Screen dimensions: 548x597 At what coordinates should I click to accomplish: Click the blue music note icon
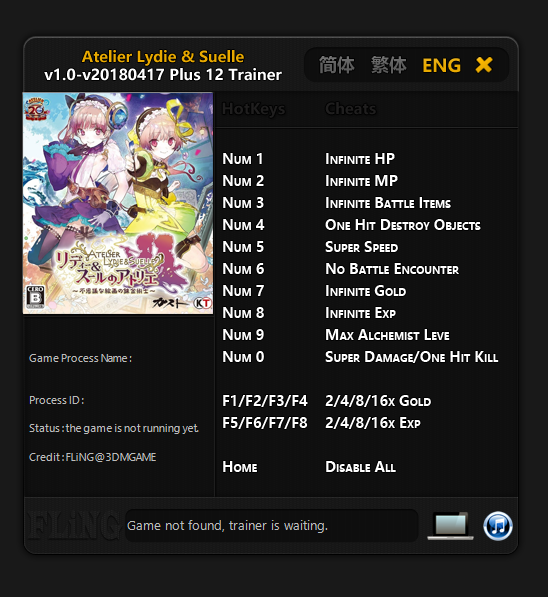point(498,526)
